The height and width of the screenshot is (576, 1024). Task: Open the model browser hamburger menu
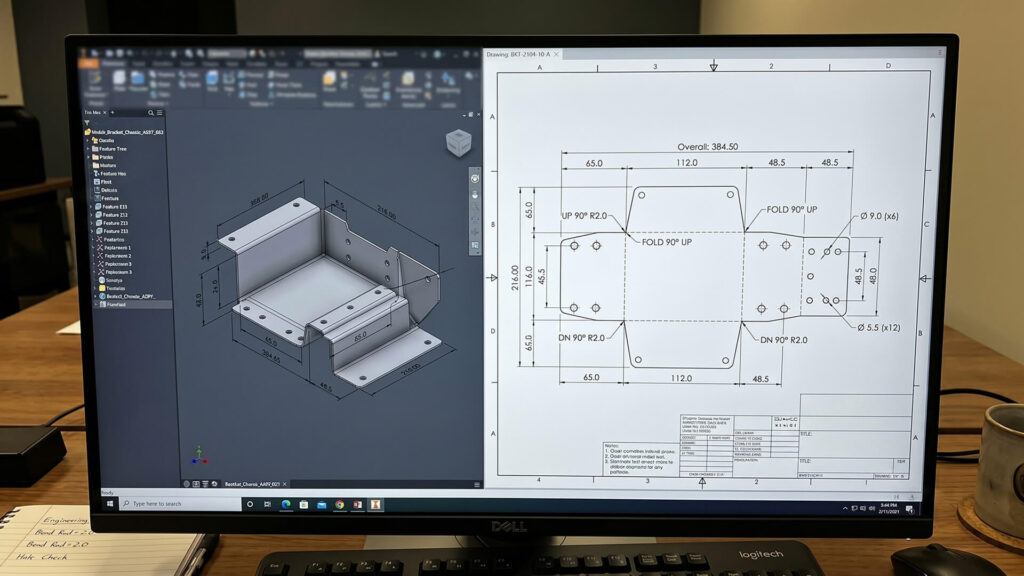coord(159,113)
